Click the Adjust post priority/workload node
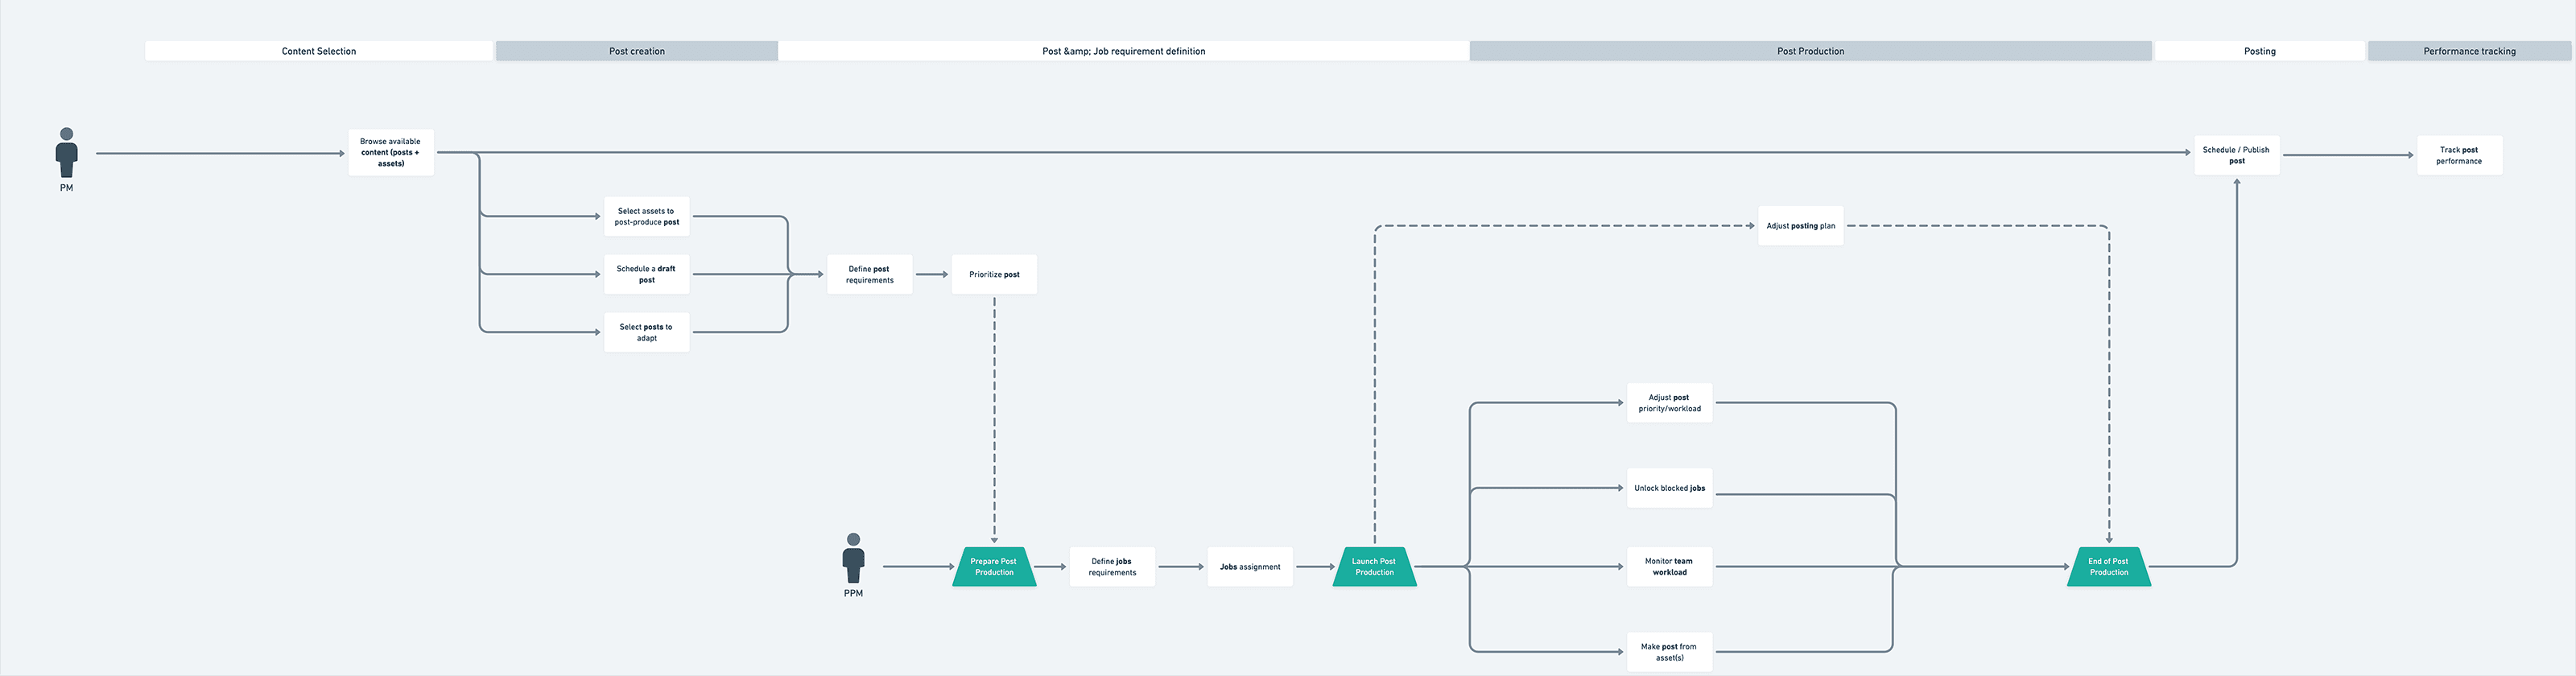The image size is (2576, 676). pyautogui.click(x=1670, y=403)
